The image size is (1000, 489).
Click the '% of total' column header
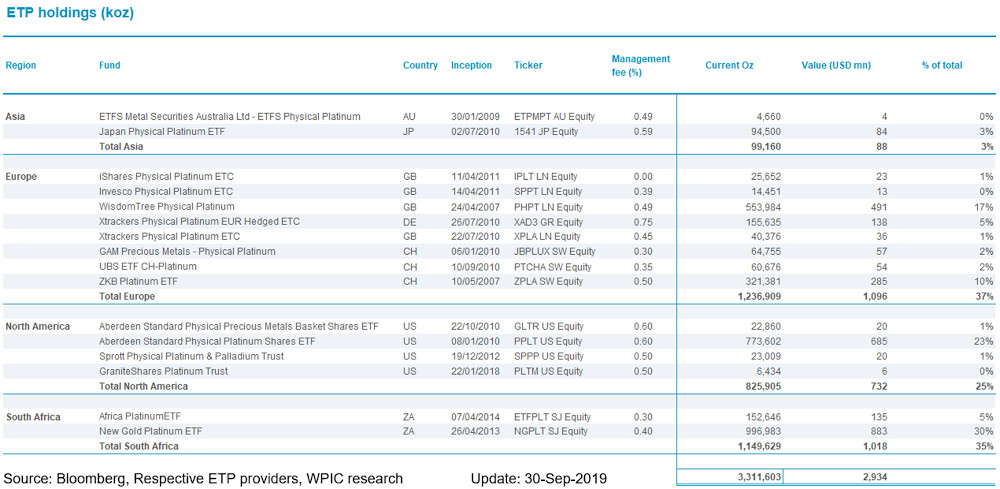pyautogui.click(x=942, y=65)
